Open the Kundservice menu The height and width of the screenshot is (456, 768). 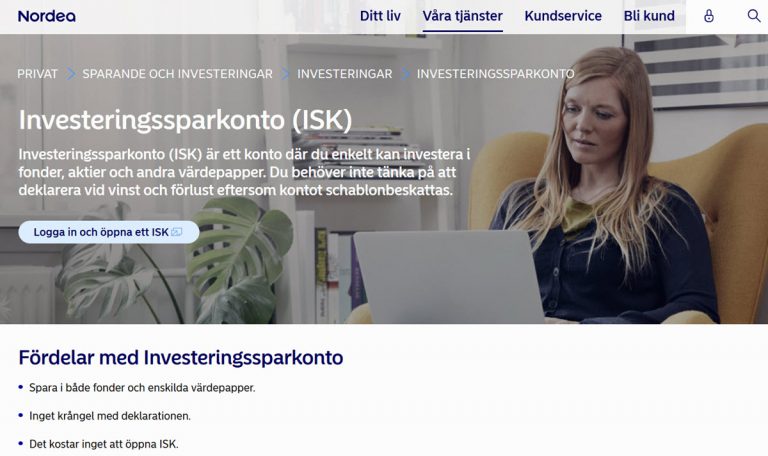563,16
